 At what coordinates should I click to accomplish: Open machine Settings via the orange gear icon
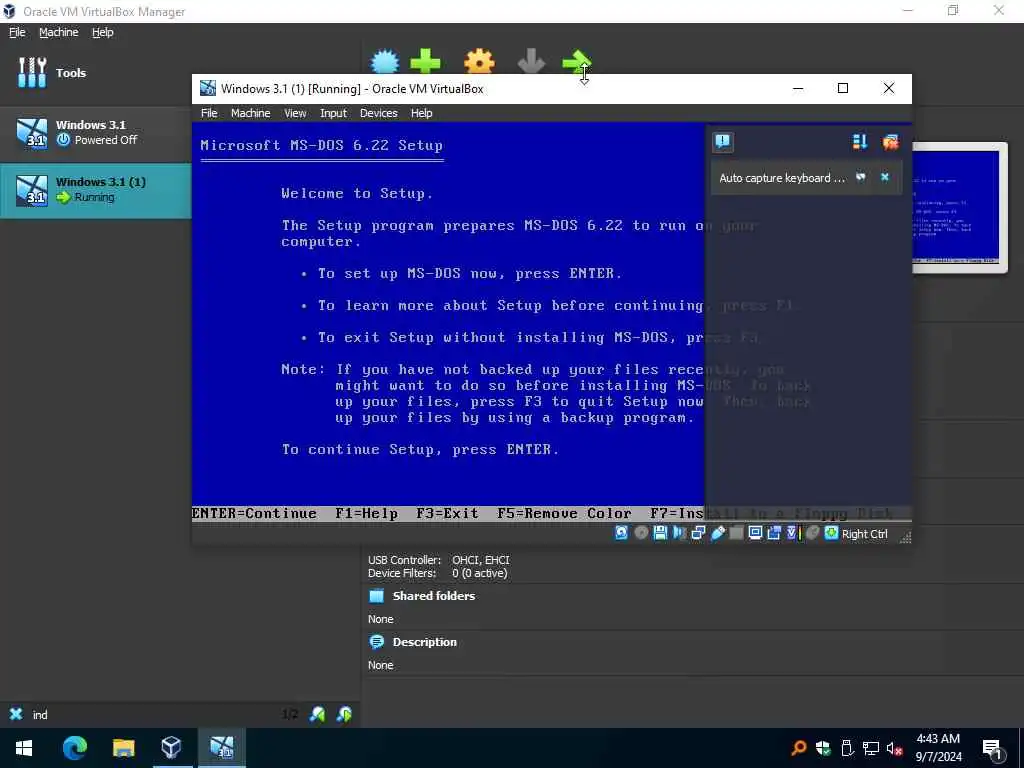(x=479, y=61)
